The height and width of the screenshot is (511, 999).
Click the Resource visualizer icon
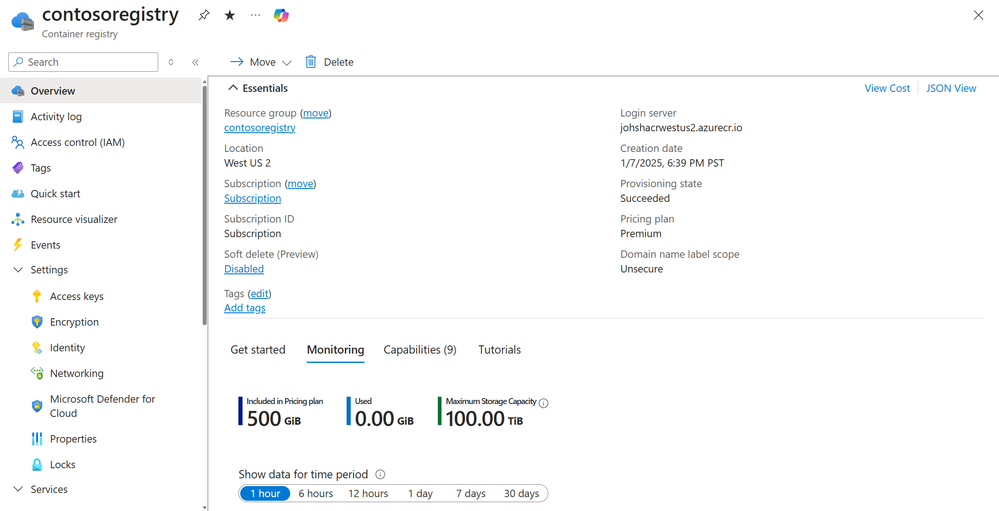[x=18, y=219]
